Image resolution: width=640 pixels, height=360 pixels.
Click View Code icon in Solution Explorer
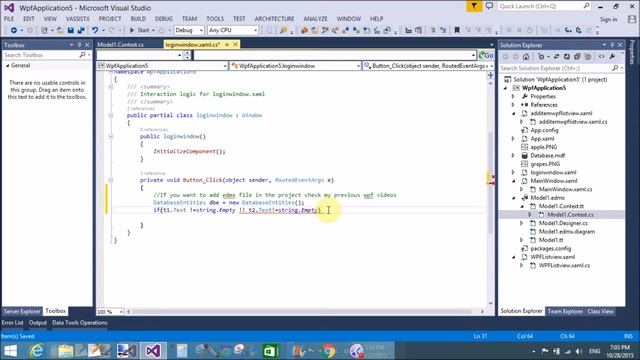(x=602, y=57)
